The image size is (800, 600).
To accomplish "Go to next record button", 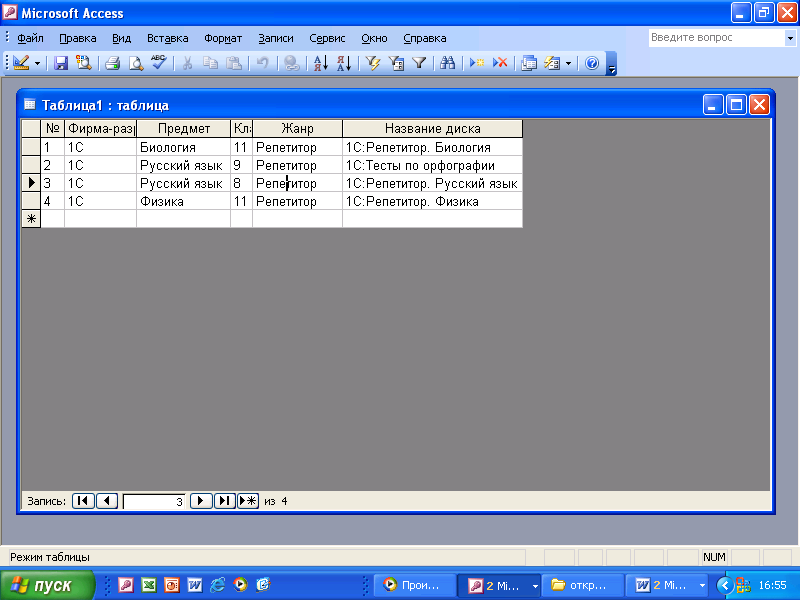I will (x=201, y=501).
